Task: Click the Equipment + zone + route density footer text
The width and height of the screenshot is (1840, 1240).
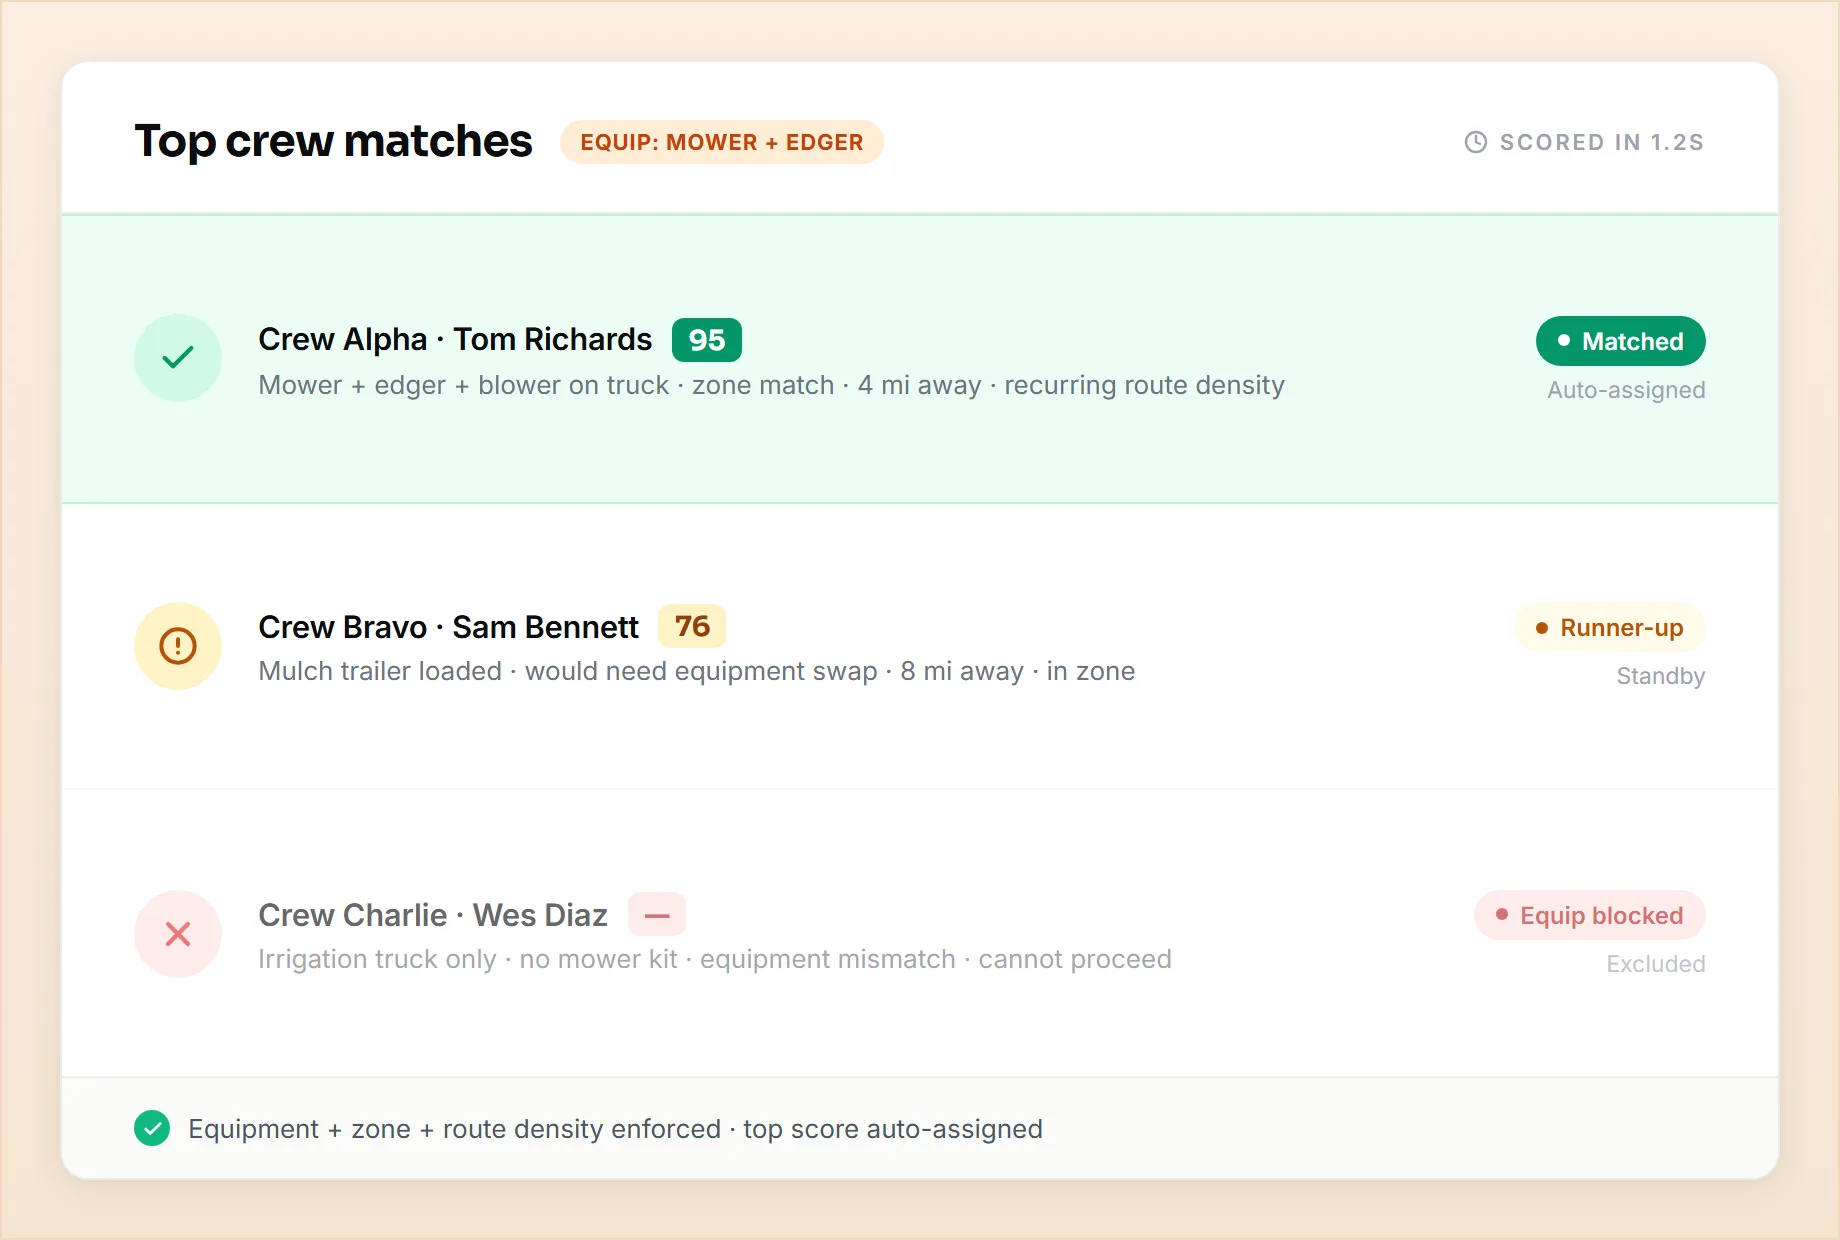Action: click(x=615, y=1129)
